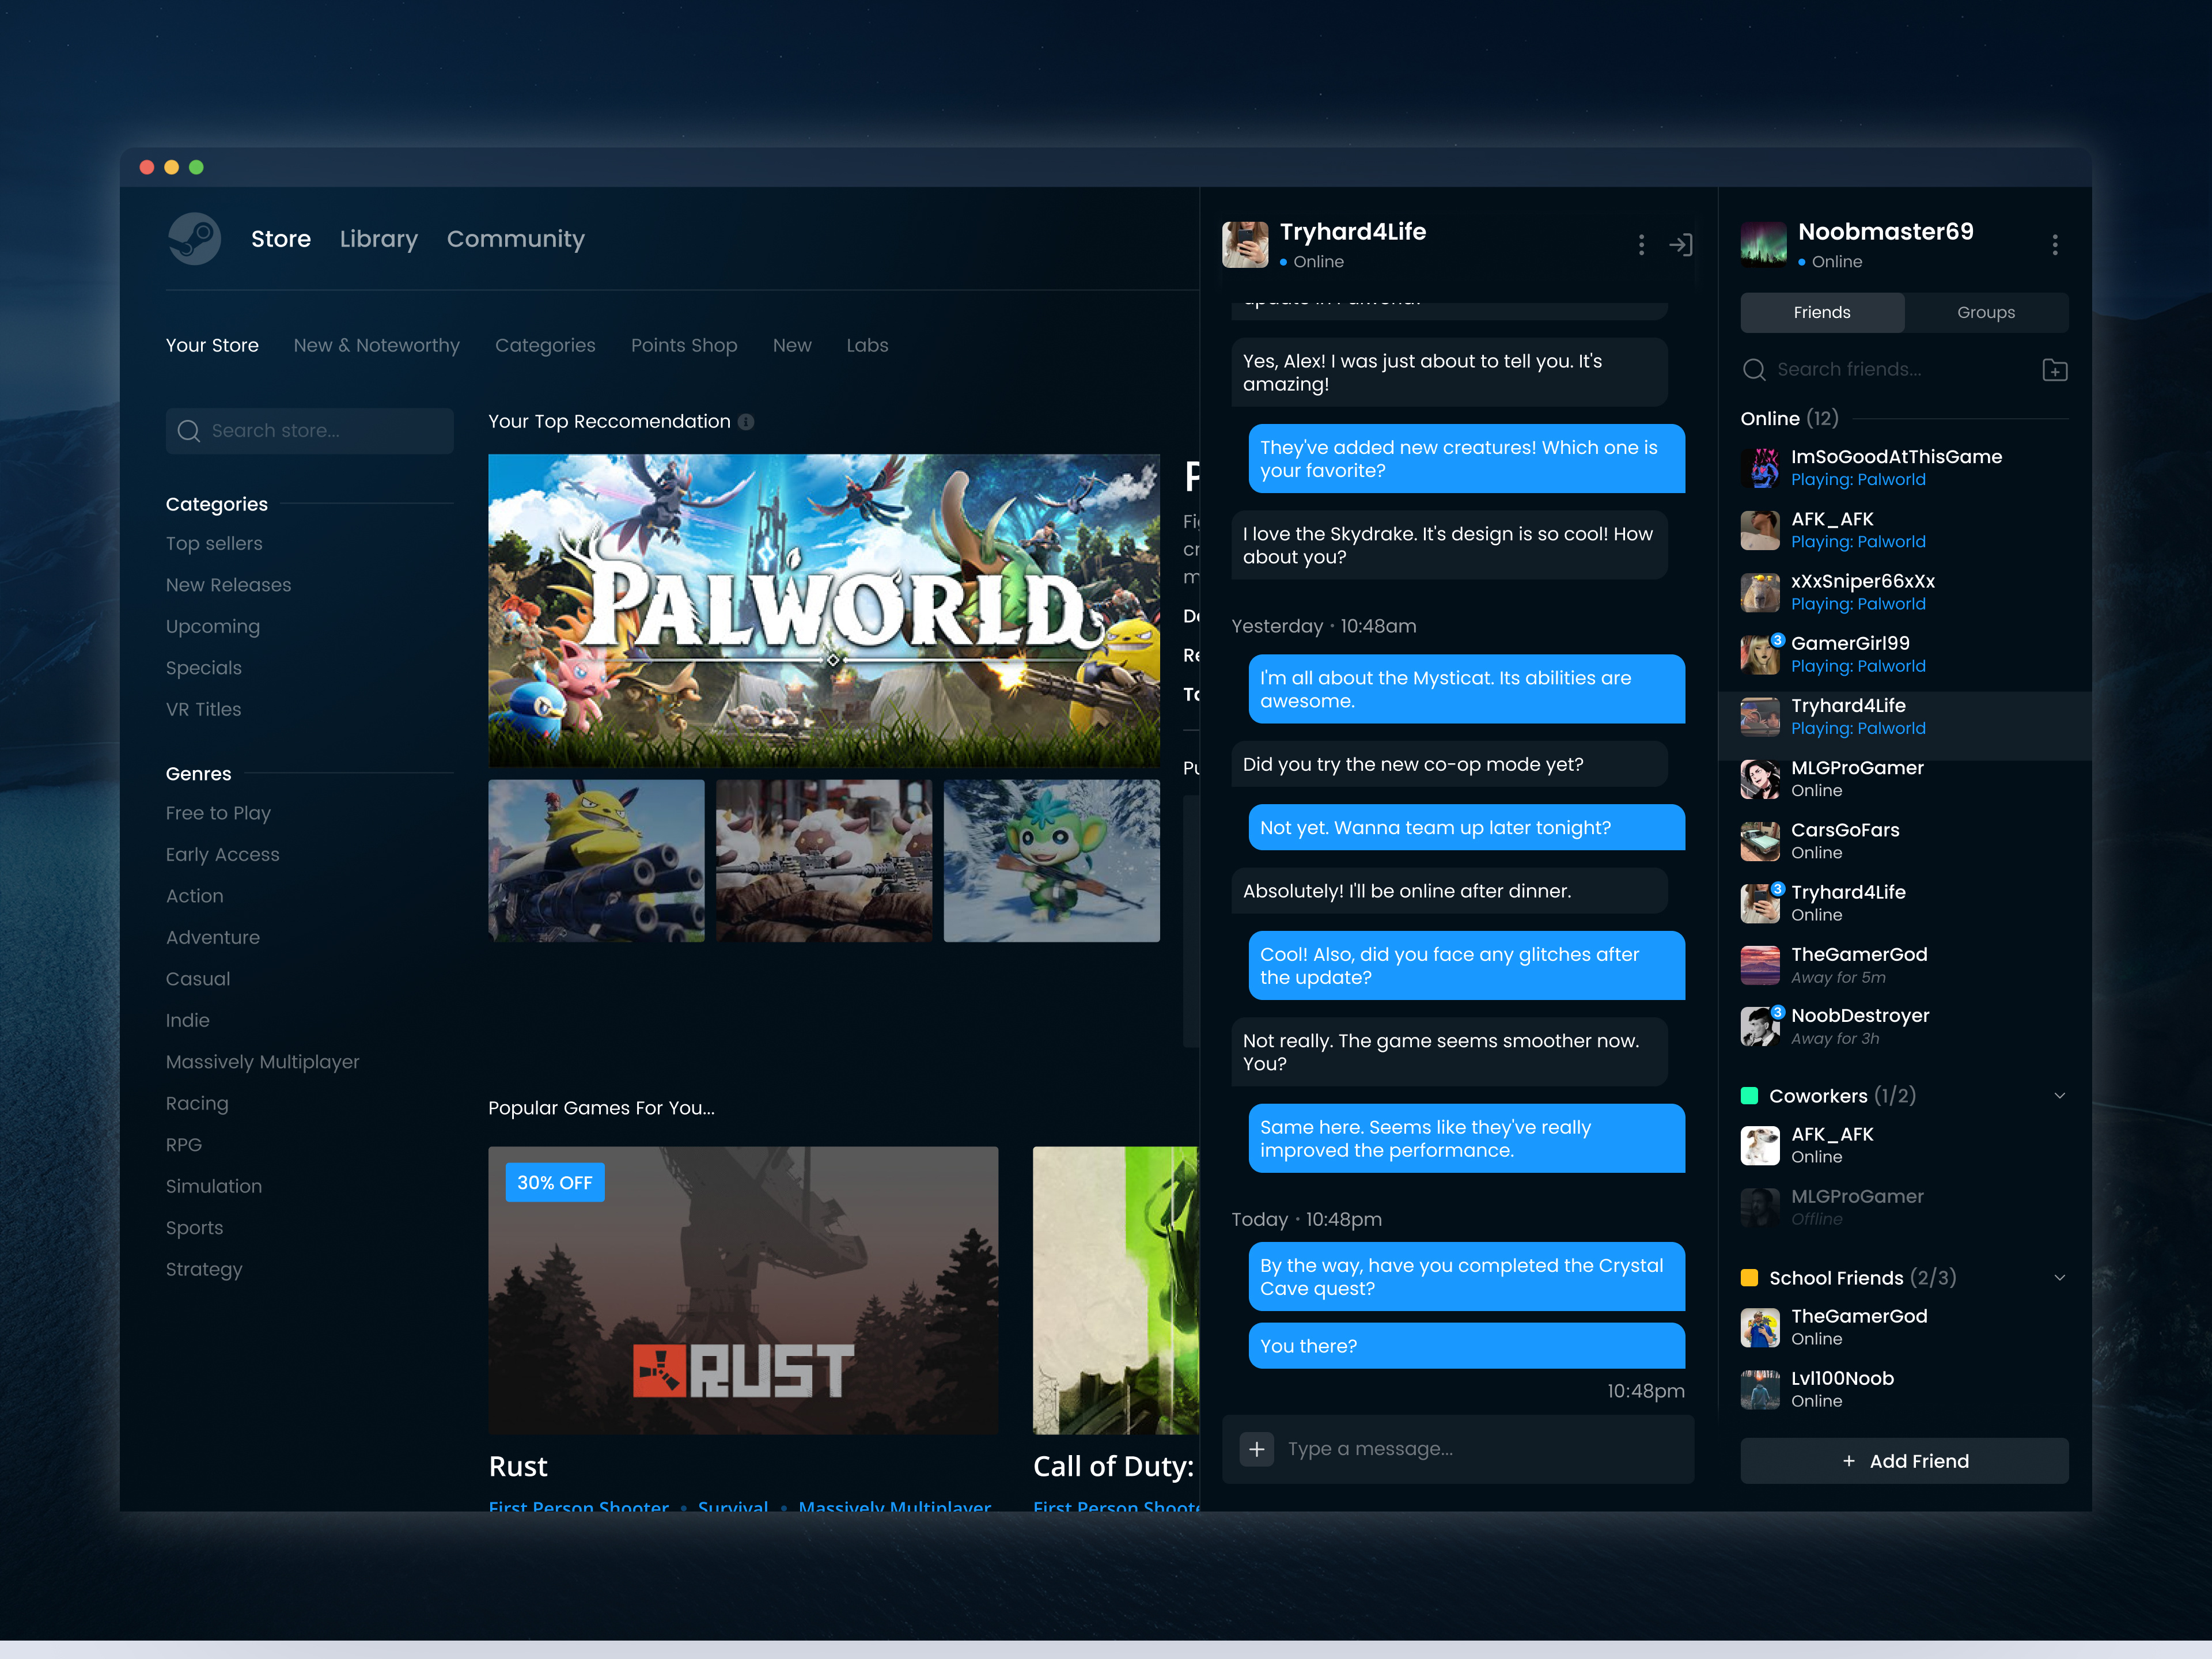Image resolution: width=2212 pixels, height=1659 pixels.
Task: Switch back to the Friends view
Action: tap(1821, 312)
